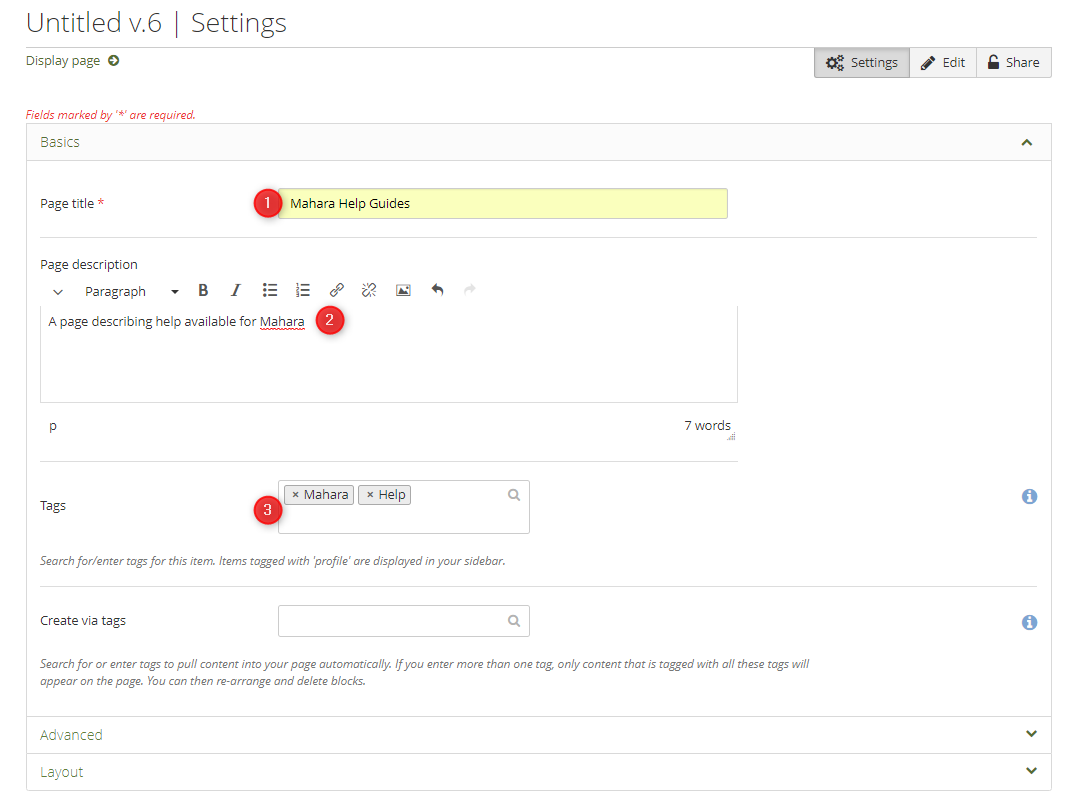Image resolution: width=1065 pixels, height=803 pixels.
Task: Remove the Mahara tag
Action: point(295,495)
